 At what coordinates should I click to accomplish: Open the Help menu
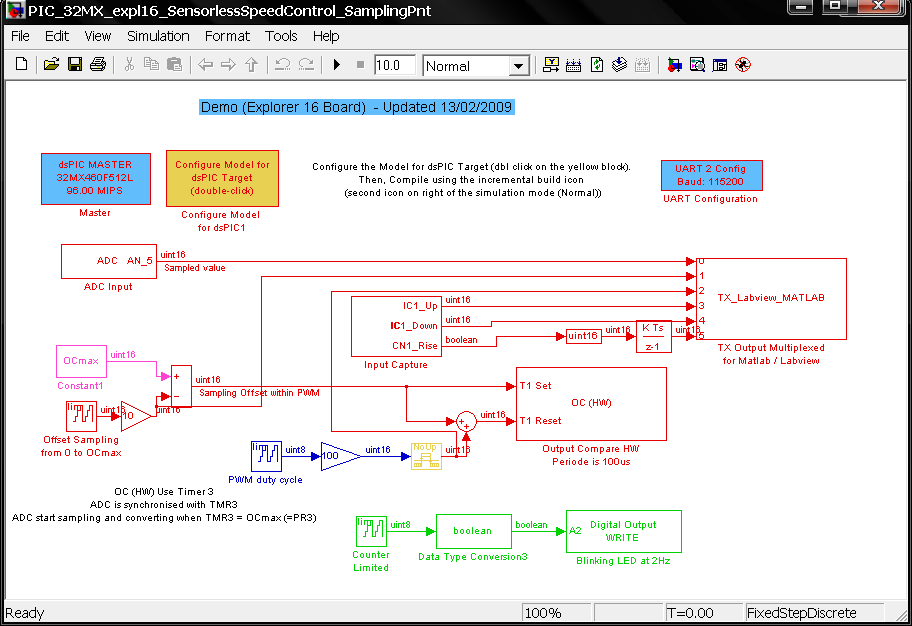point(326,36)
